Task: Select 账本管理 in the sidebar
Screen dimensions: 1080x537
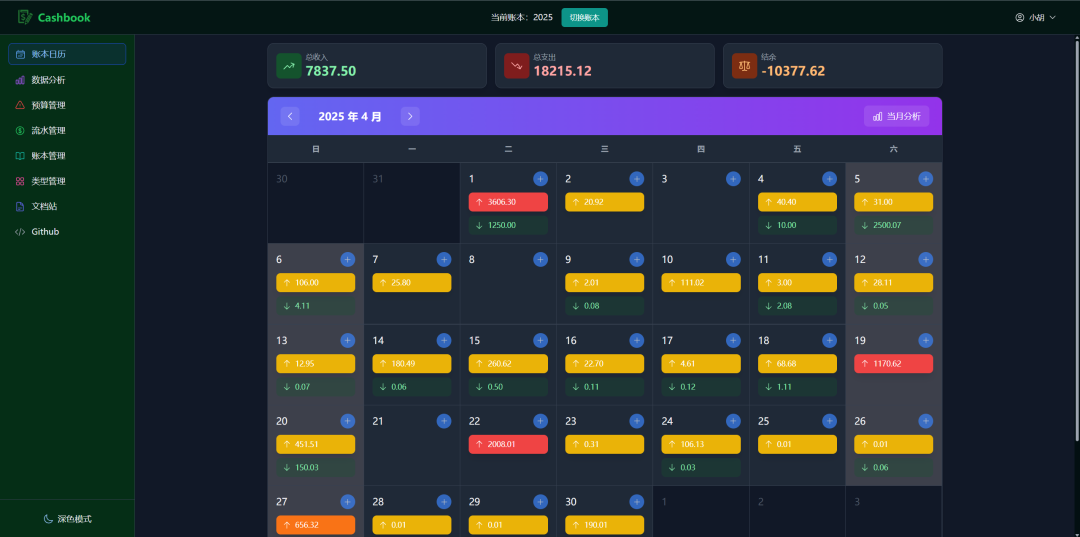Action: 47,156
